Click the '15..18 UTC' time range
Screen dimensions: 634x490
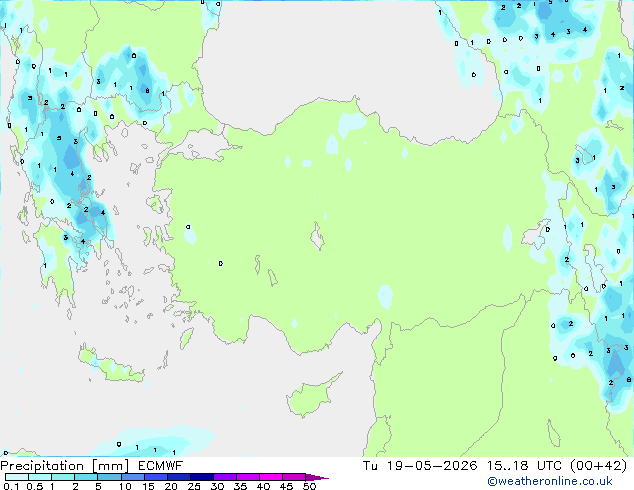[x=524, y=466]
